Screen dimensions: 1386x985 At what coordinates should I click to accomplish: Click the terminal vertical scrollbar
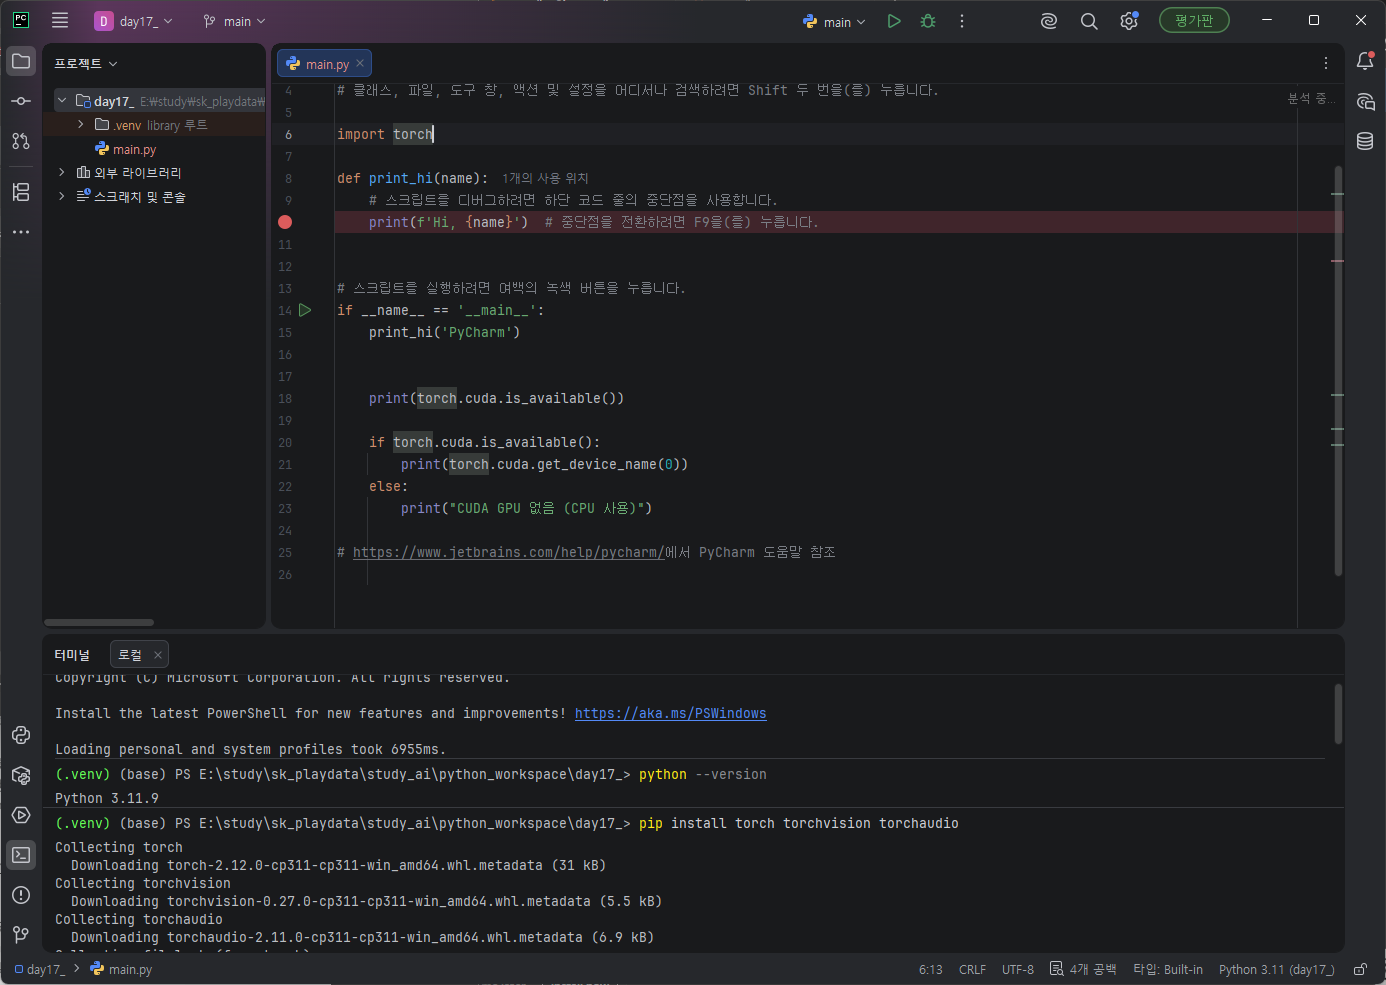click(1338, 713)
